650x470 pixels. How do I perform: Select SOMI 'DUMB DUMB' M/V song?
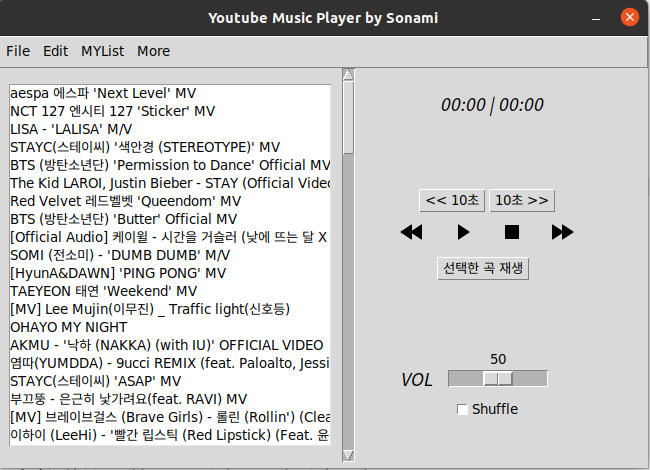[170, 255]
